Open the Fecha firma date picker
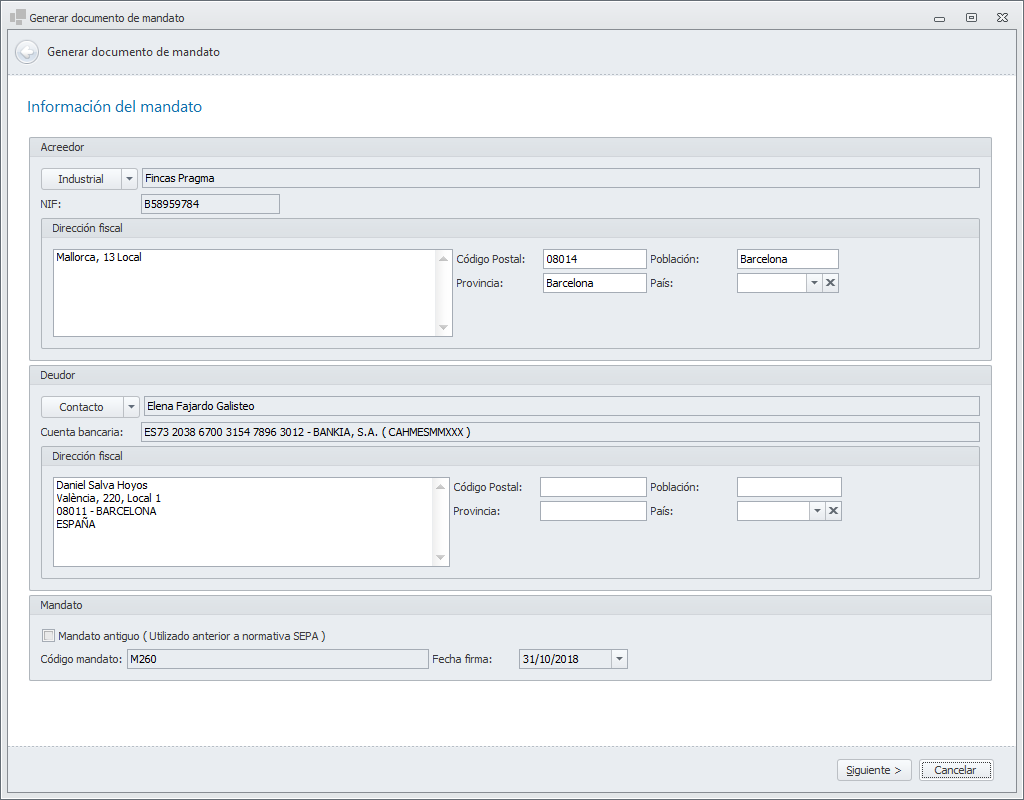The image size is (1024, 800). coord(619,659)
